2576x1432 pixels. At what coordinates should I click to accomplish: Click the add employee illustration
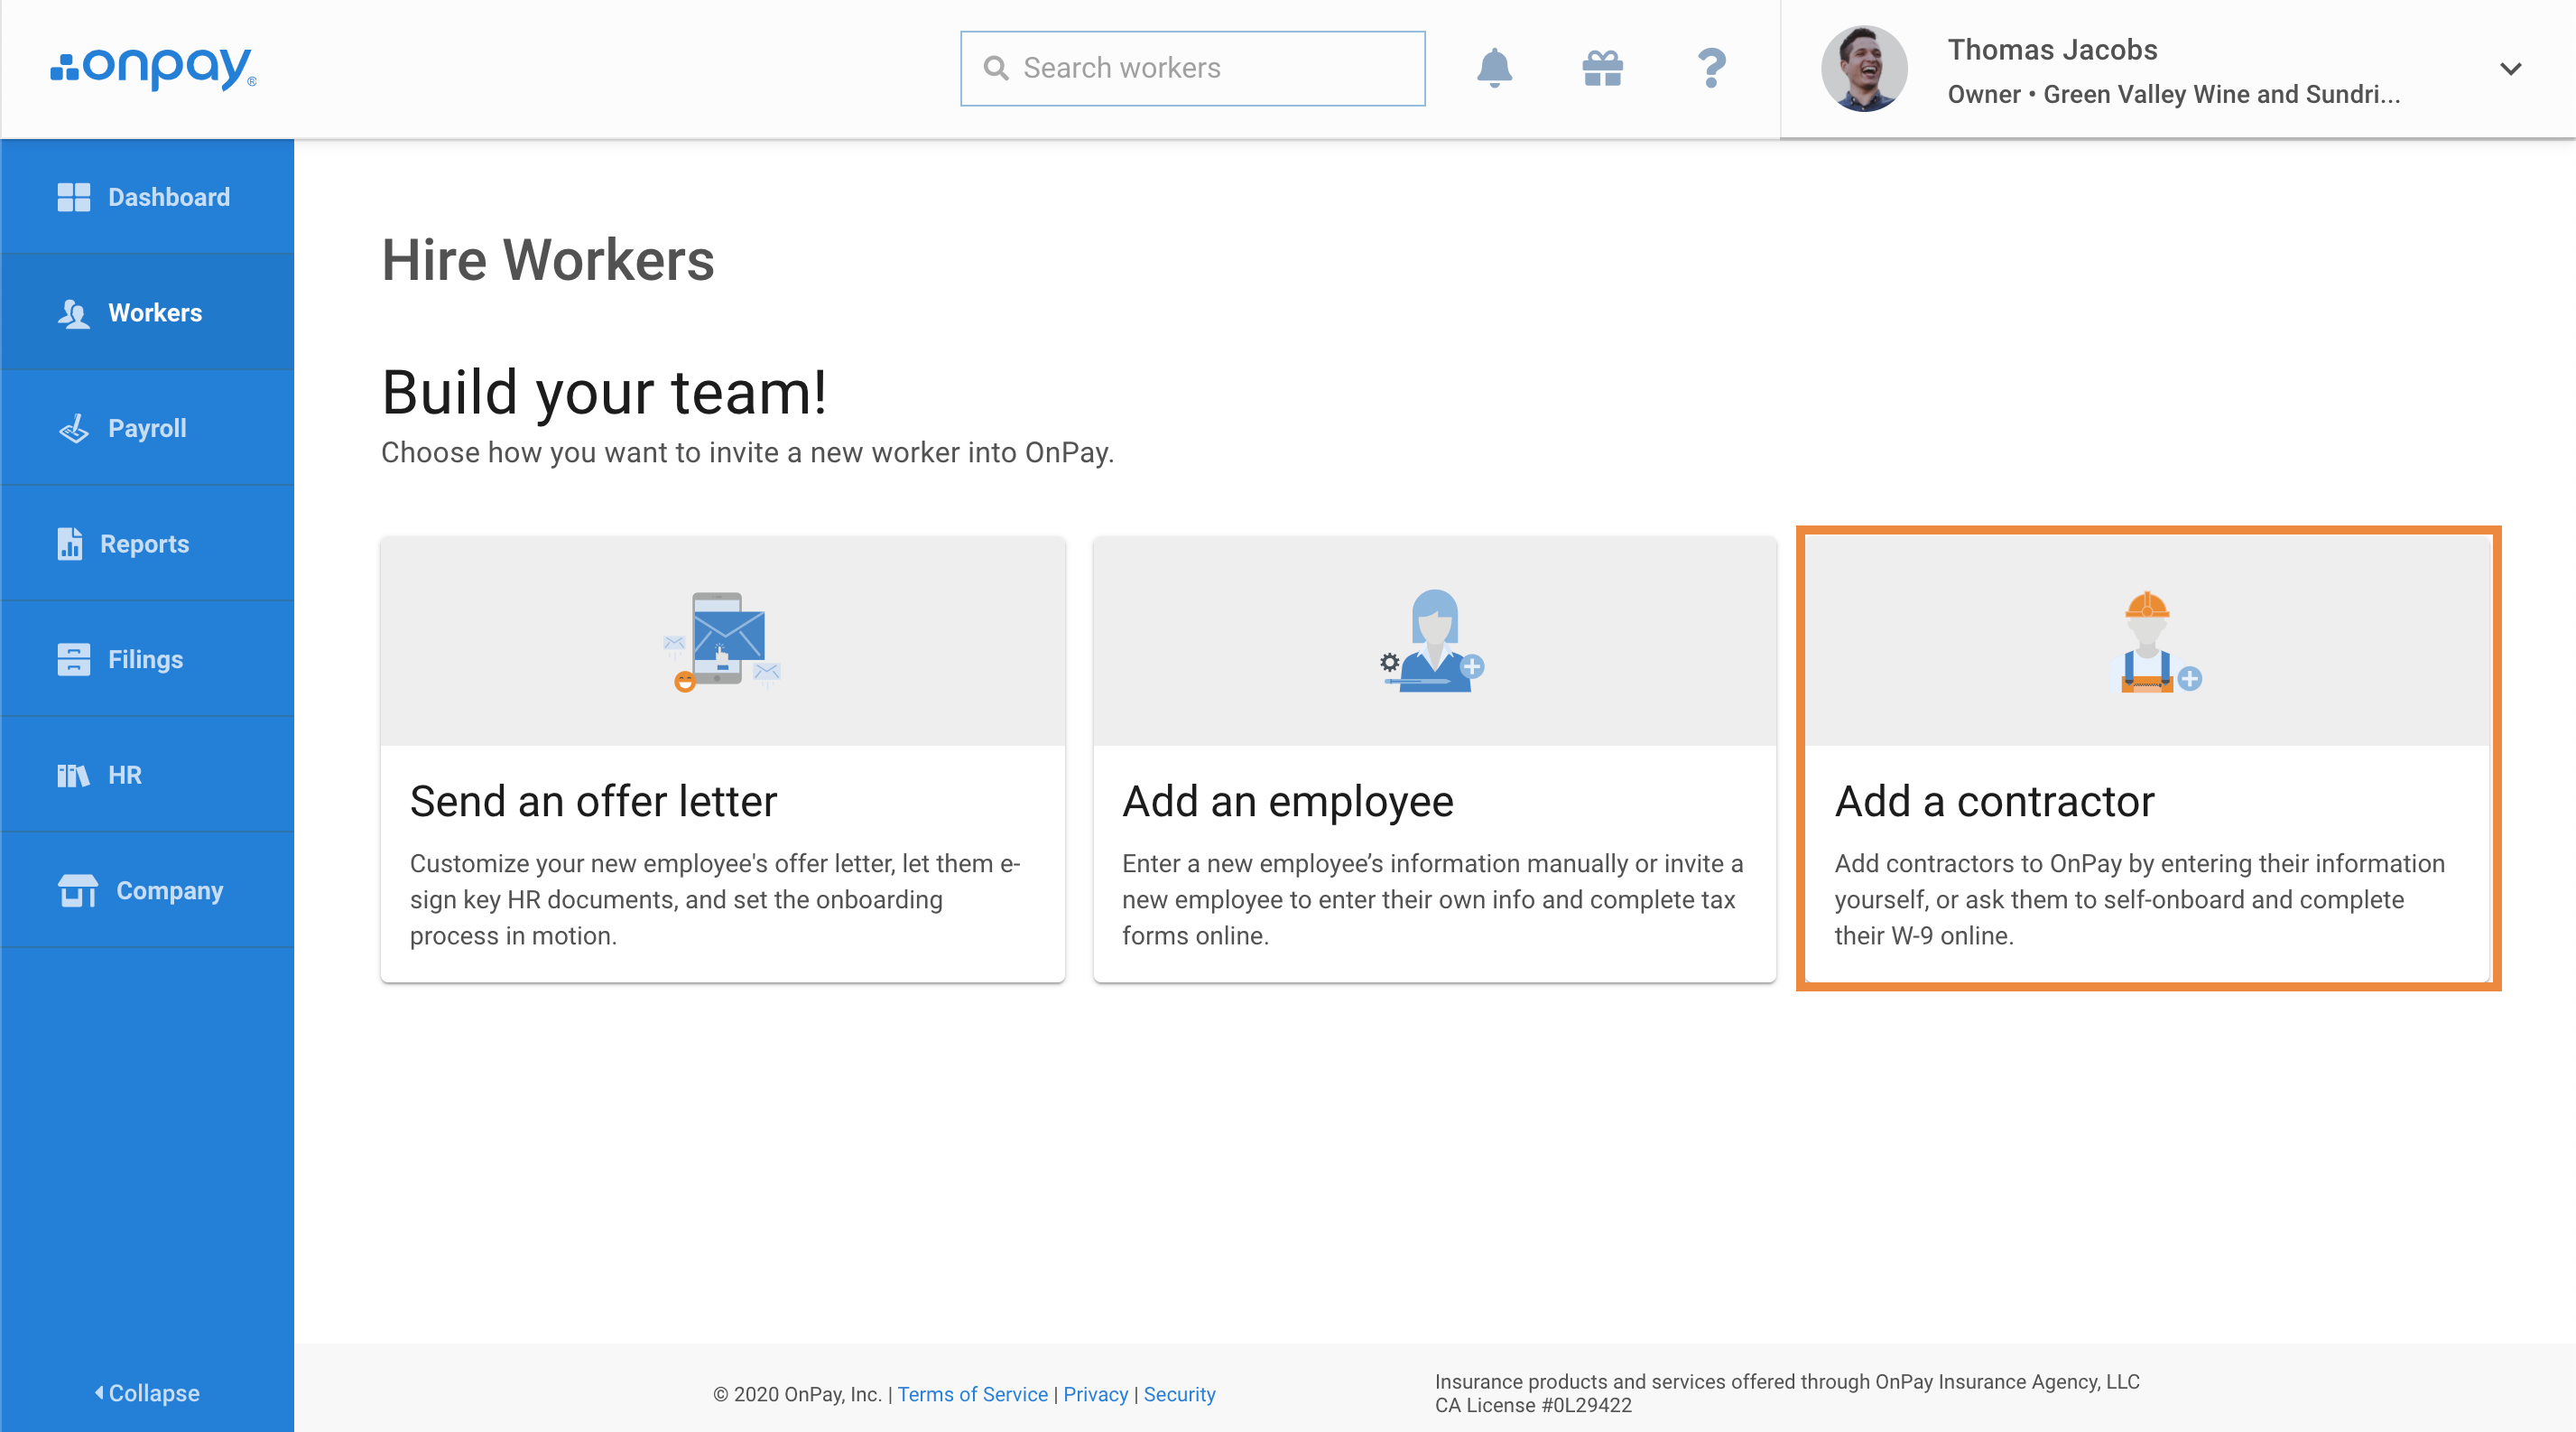(x=1433, y=641)
